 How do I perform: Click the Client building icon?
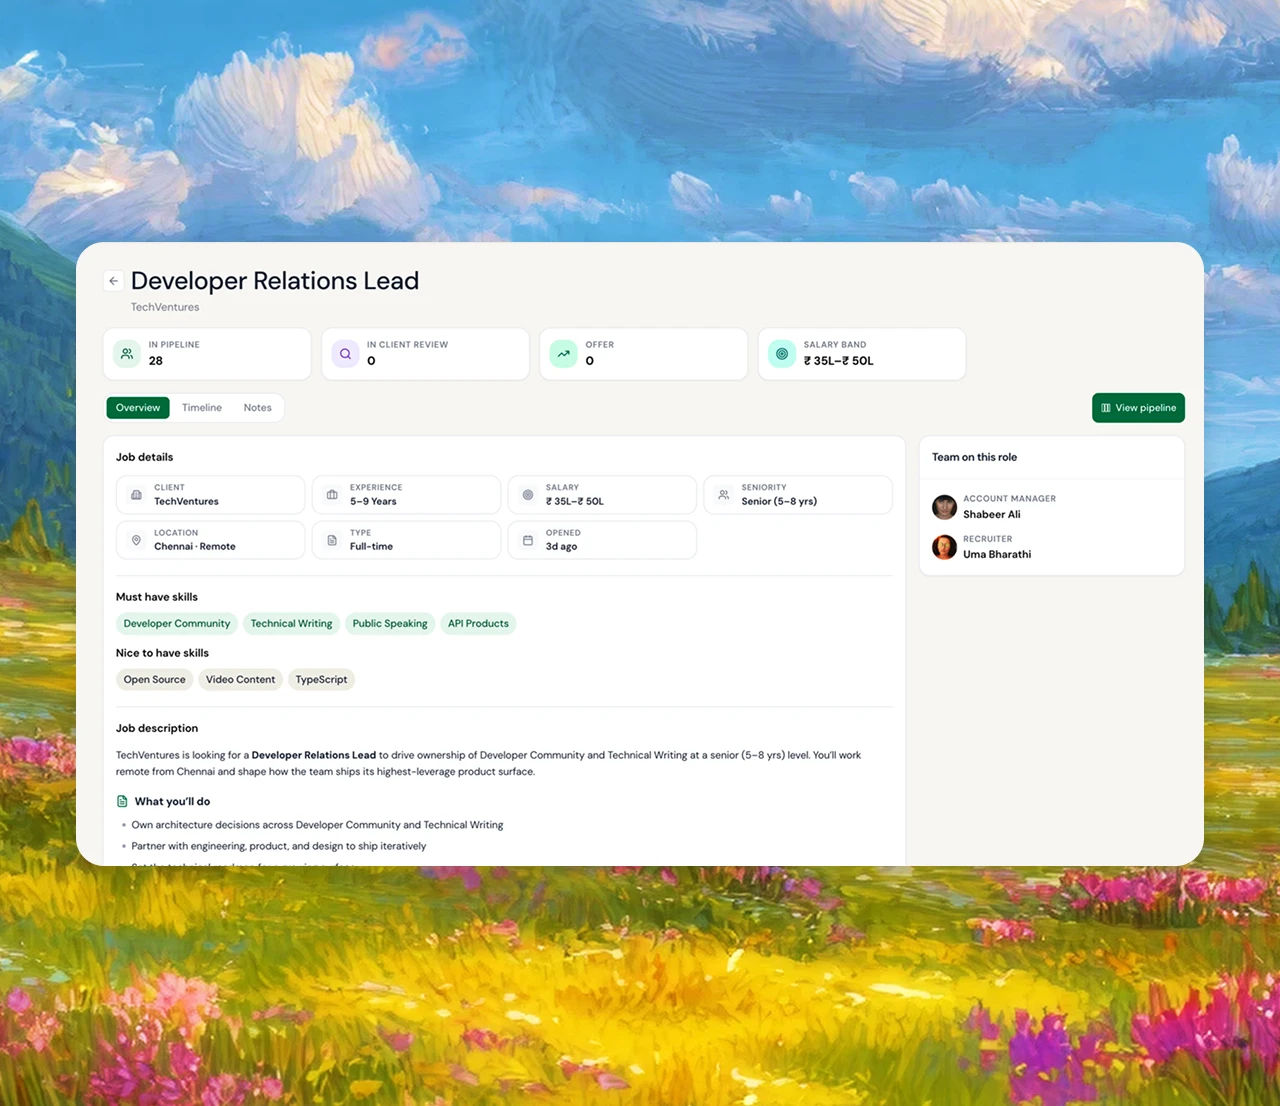(136, 495)
